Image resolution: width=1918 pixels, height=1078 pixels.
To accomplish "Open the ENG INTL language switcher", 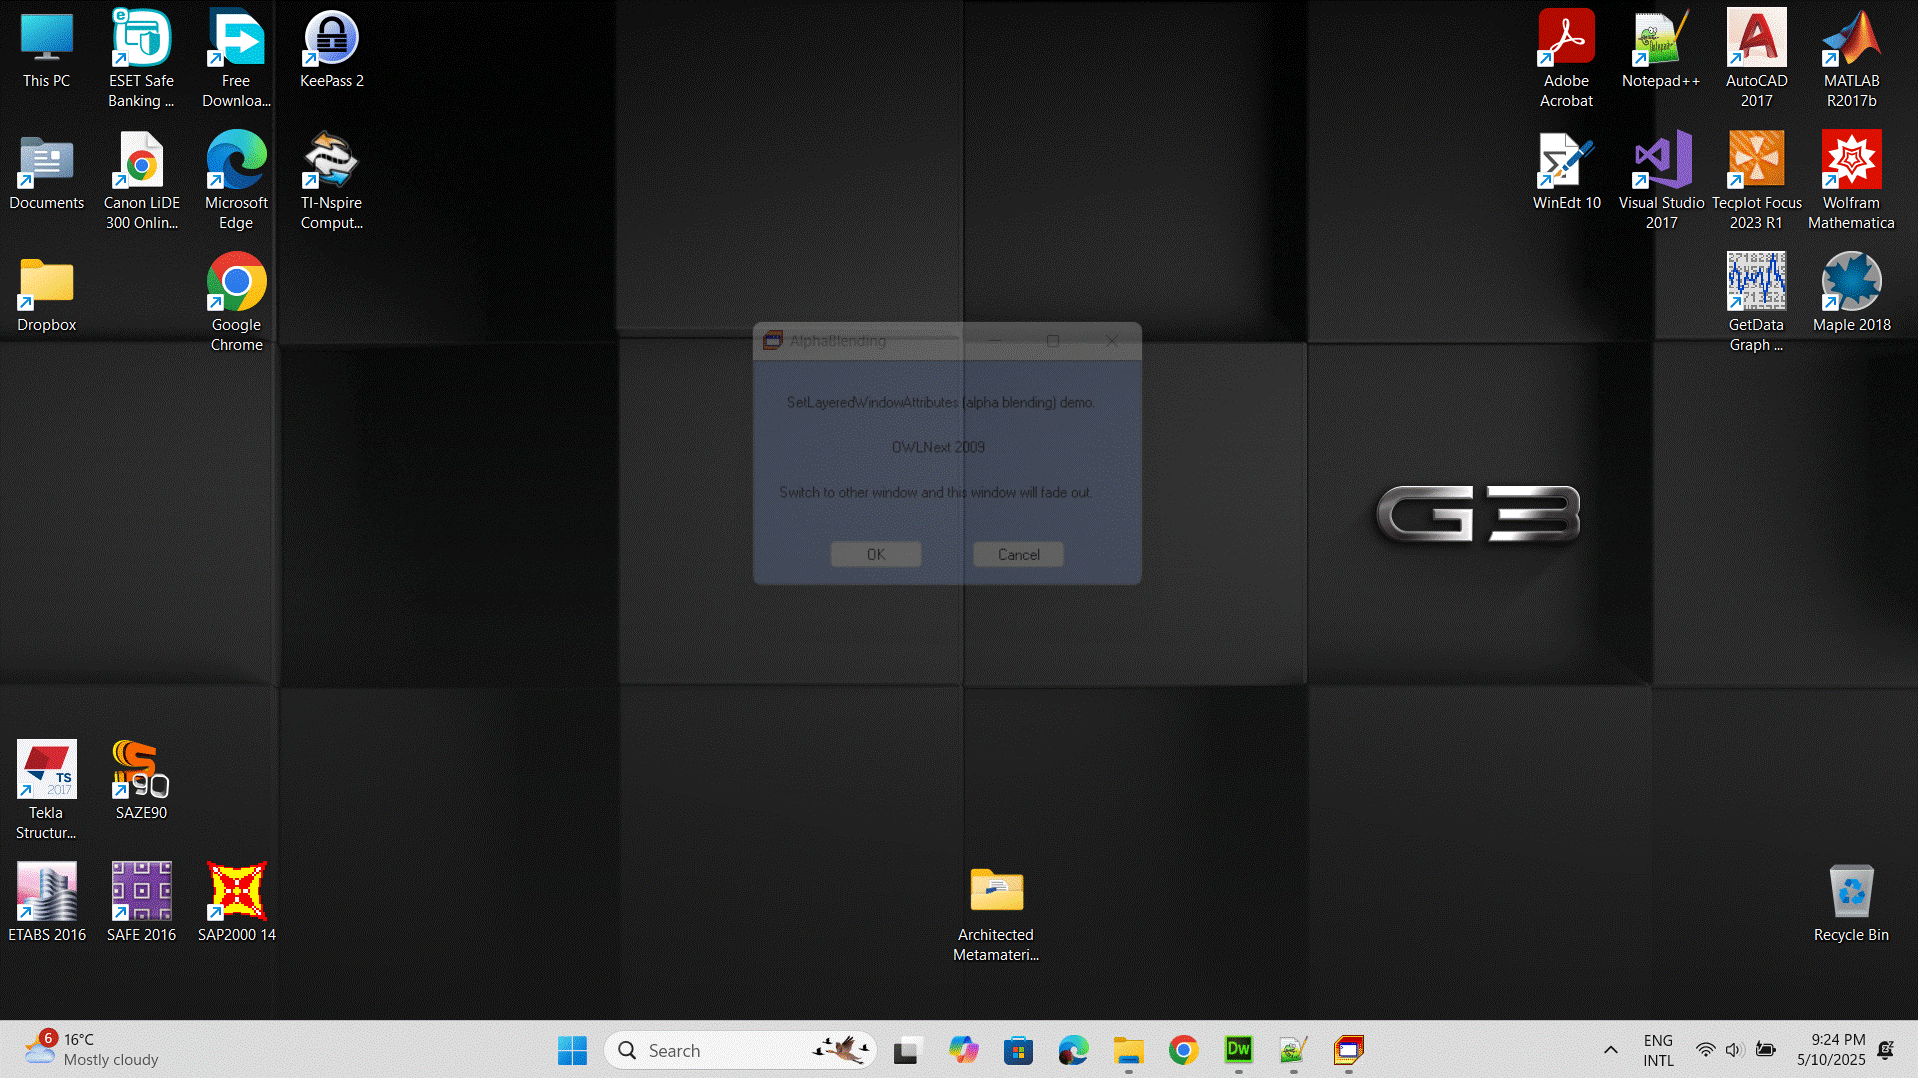I will pyautogui.click(x=1657, y=1050).
